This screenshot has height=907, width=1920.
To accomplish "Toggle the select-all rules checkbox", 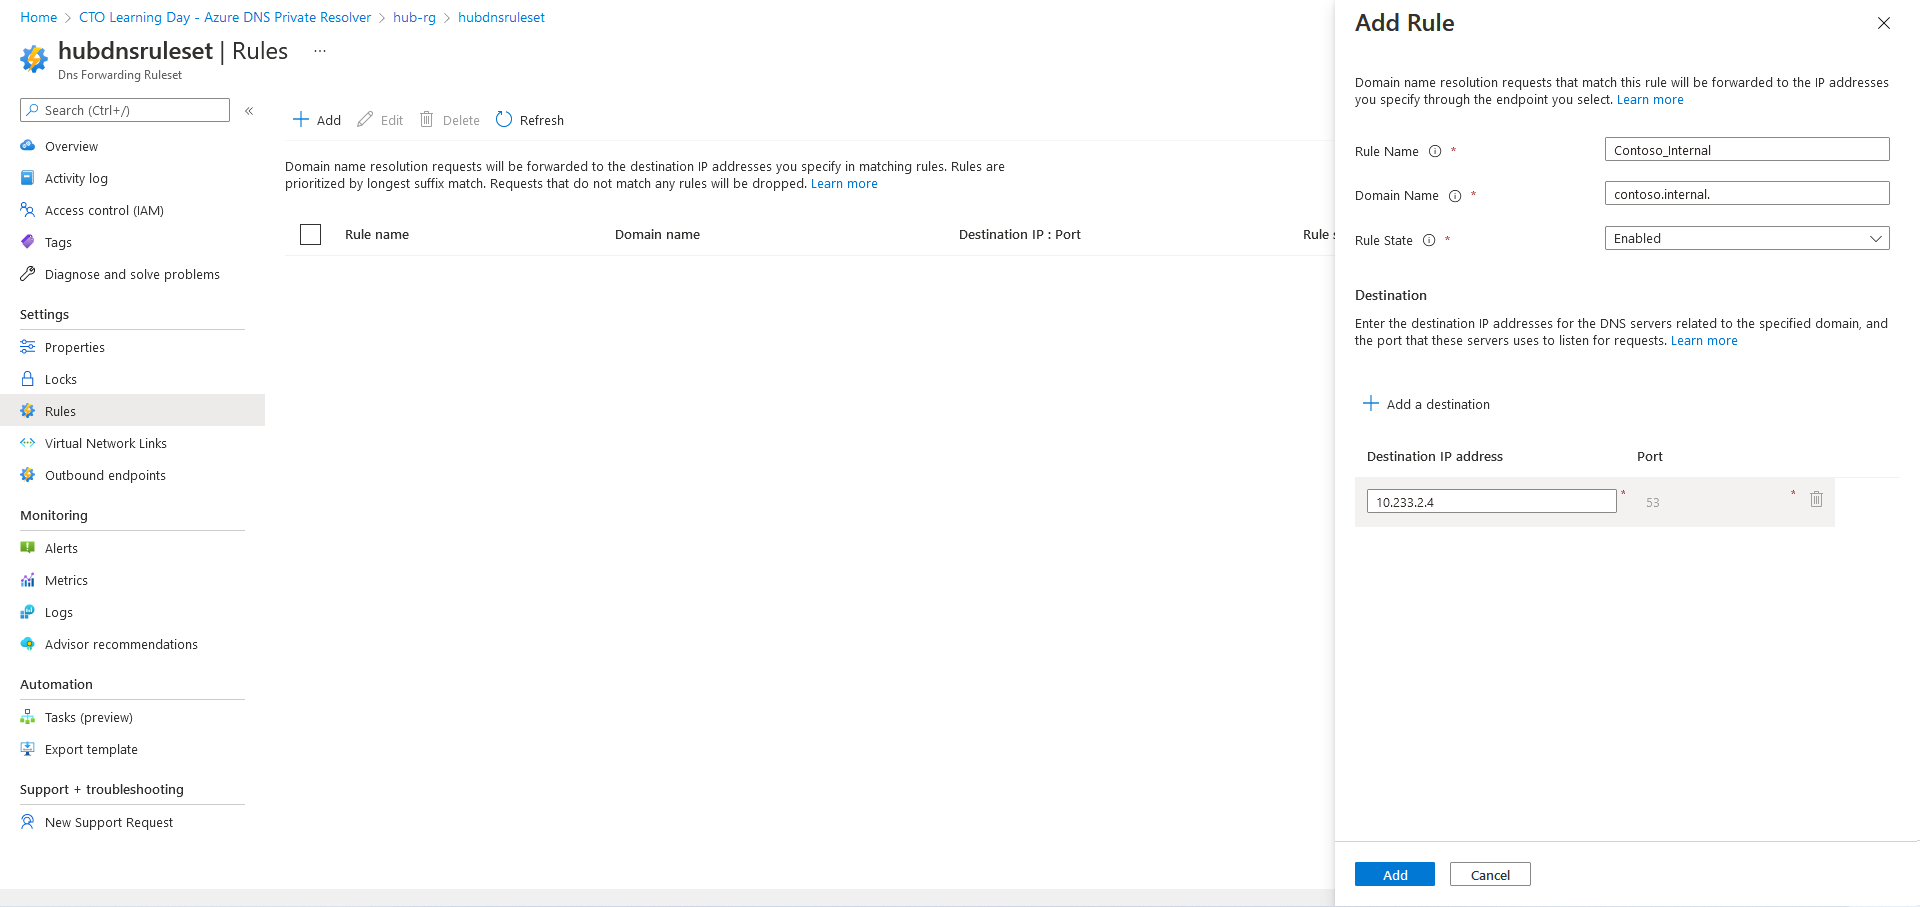I will click(311, 234).
